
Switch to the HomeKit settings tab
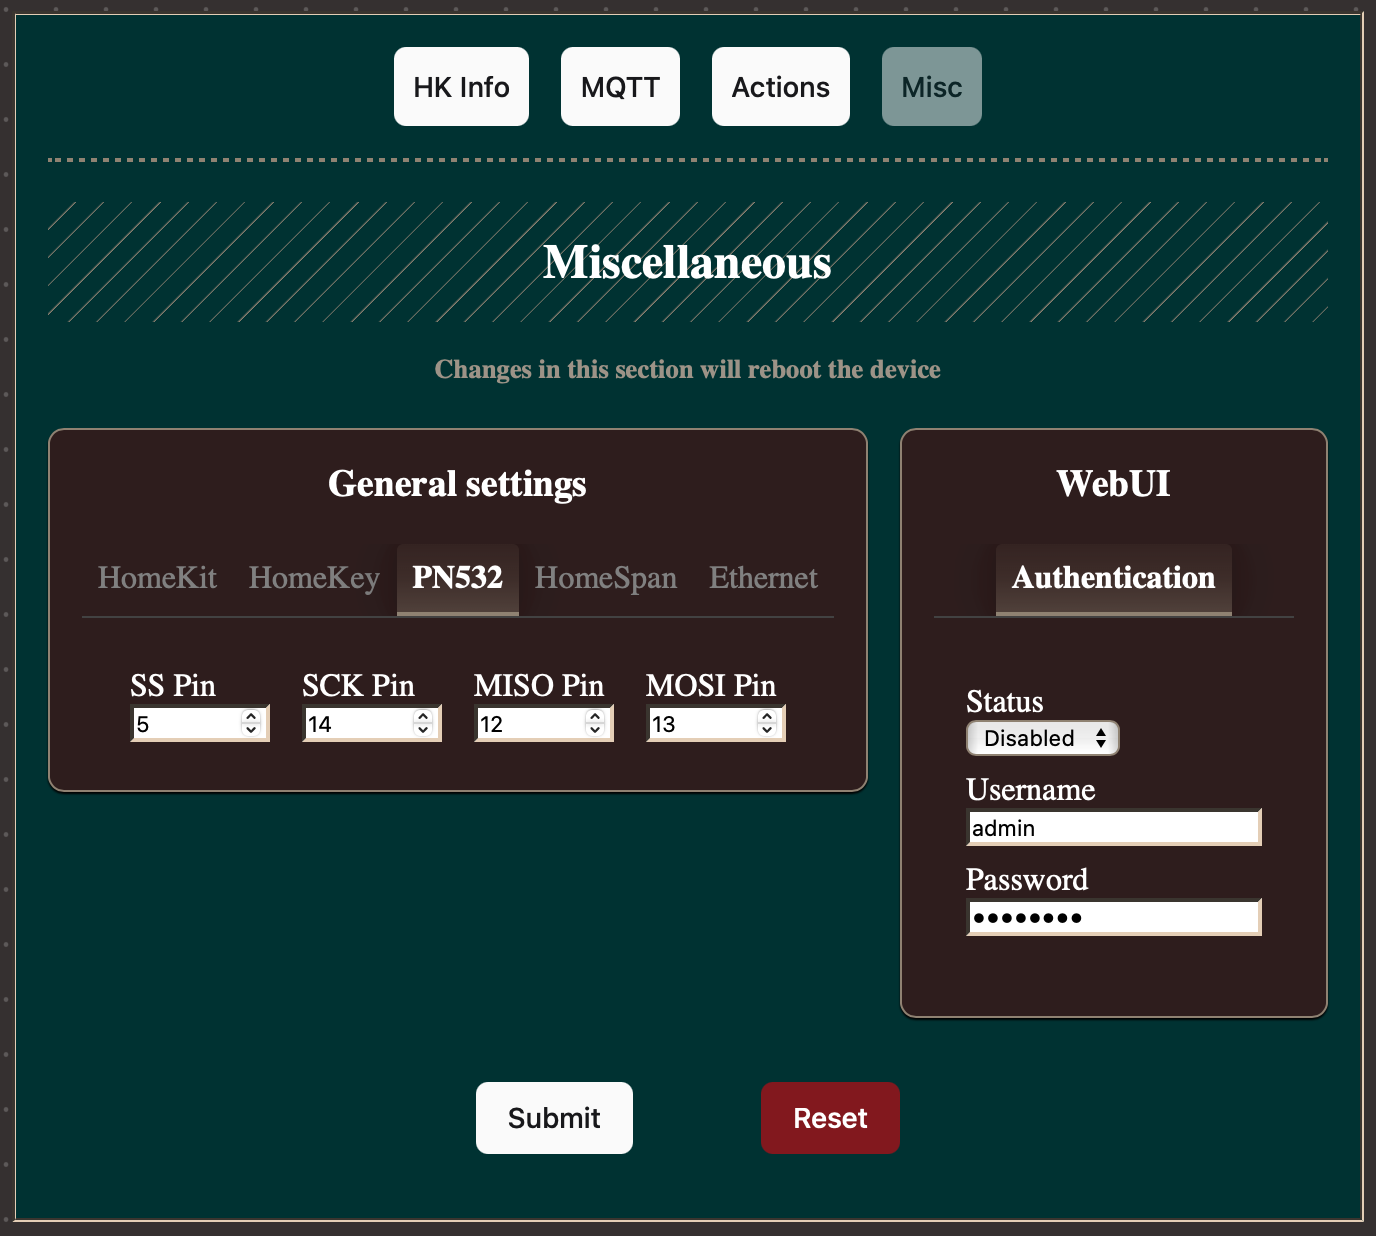click(157, 578)
